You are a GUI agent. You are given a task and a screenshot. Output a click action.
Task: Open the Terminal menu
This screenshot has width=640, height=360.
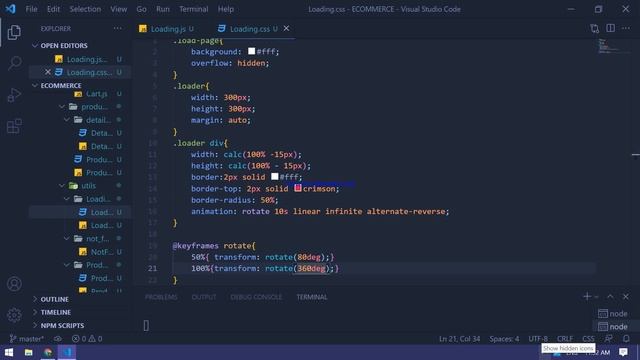point(193,9)
